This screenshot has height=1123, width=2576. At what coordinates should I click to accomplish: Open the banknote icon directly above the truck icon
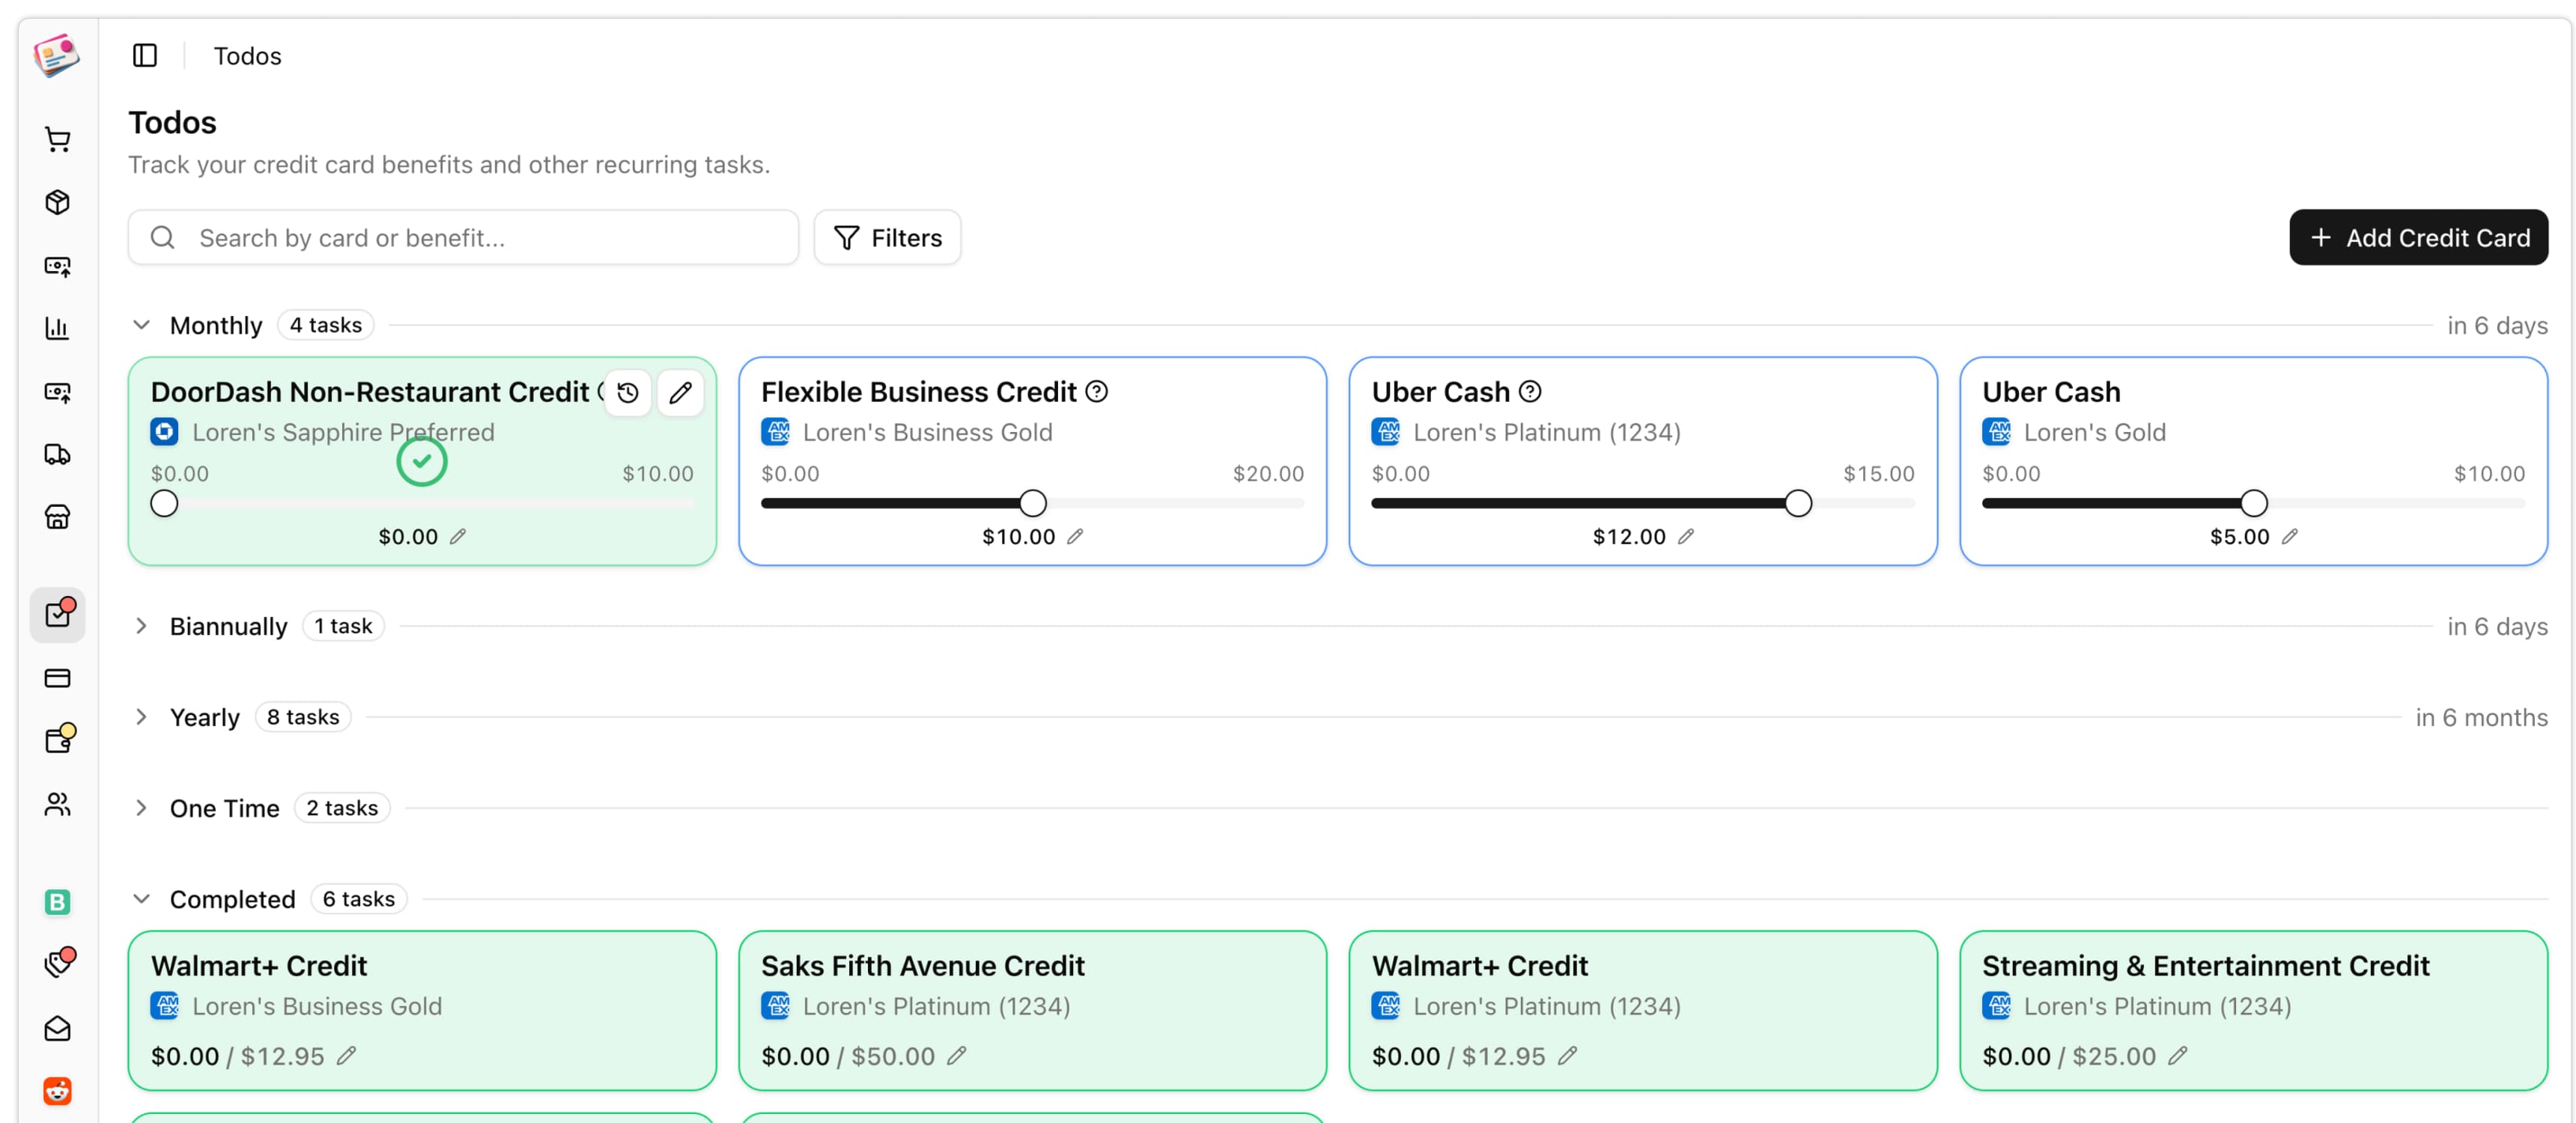pyautogui.click(x=58, y=392)
